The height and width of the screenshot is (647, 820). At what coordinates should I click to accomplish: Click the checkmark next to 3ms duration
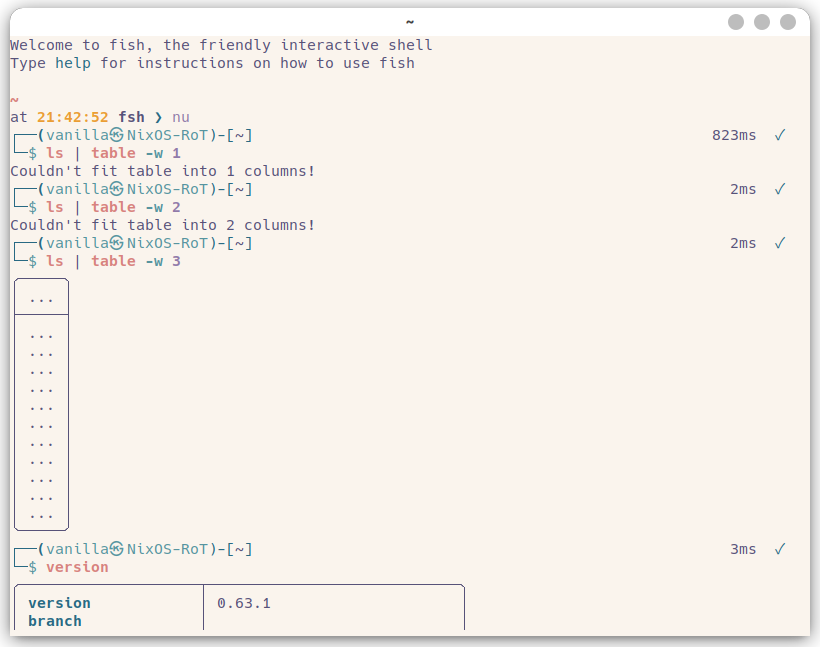pos(780,548)
